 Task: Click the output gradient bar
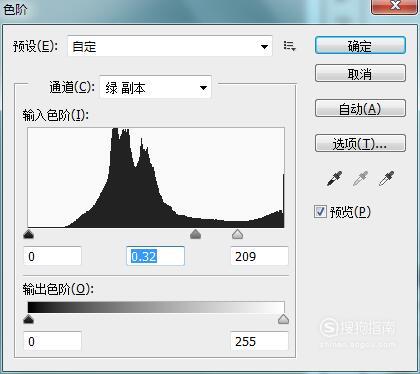point(156,307)
